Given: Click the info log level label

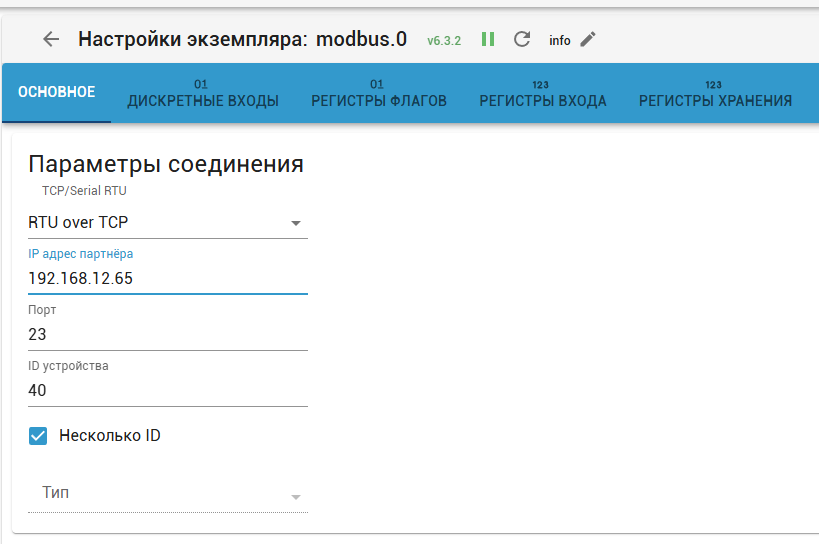Looking at the screenshot, I should coord(560,41).
